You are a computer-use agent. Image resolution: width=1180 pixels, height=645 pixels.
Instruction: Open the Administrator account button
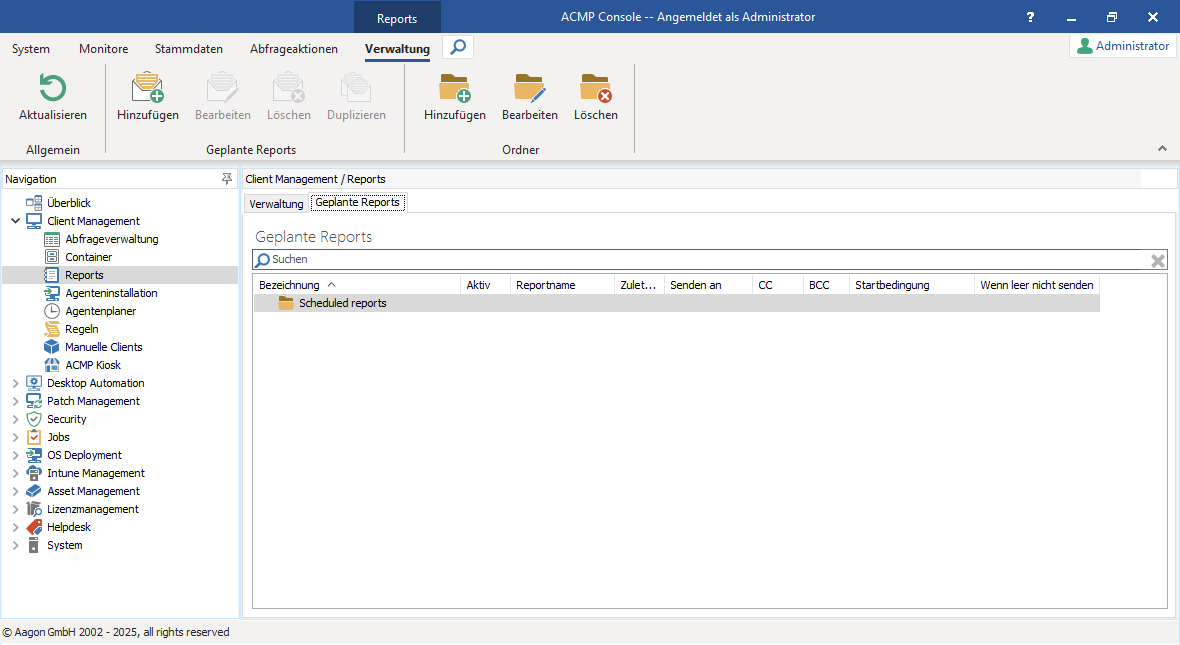coord(1123,45)
